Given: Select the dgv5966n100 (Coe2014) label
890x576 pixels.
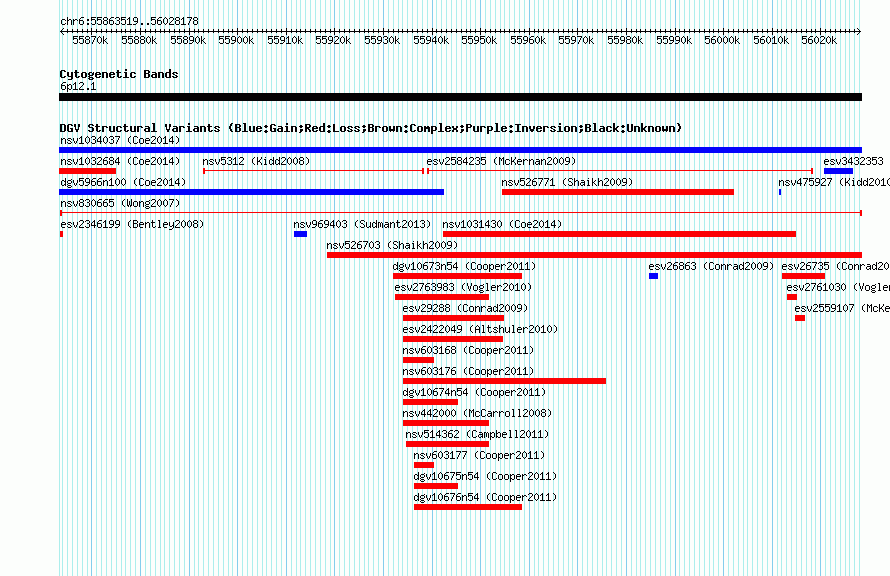Looking at the screenshot, I should tap(123, 182).
